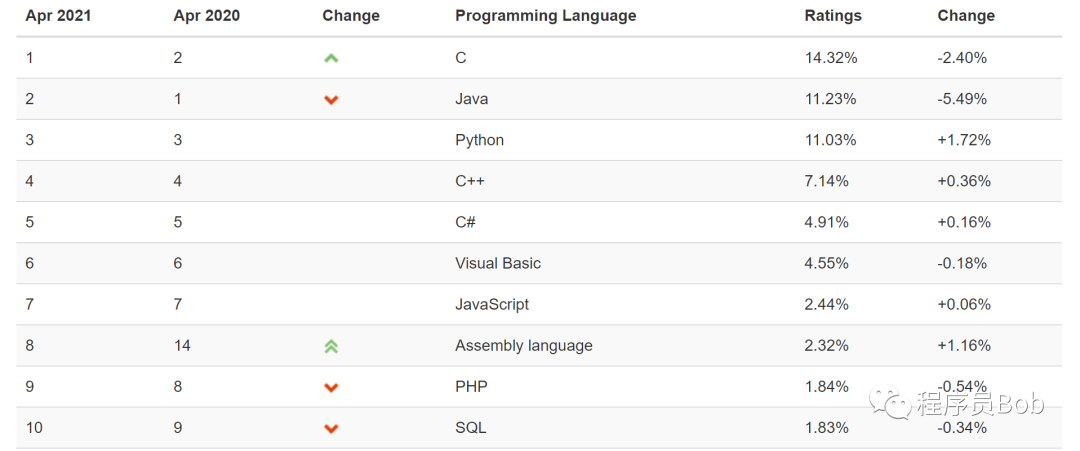Click the 14.32% rating value
This screenshot has width=1080, height=451.
pos(831,59)
